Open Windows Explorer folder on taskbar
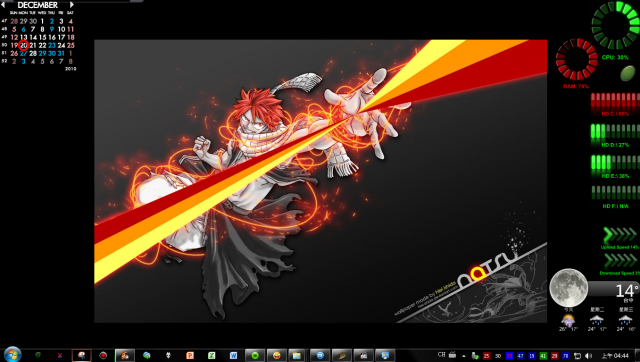 (x=297, y=355)
